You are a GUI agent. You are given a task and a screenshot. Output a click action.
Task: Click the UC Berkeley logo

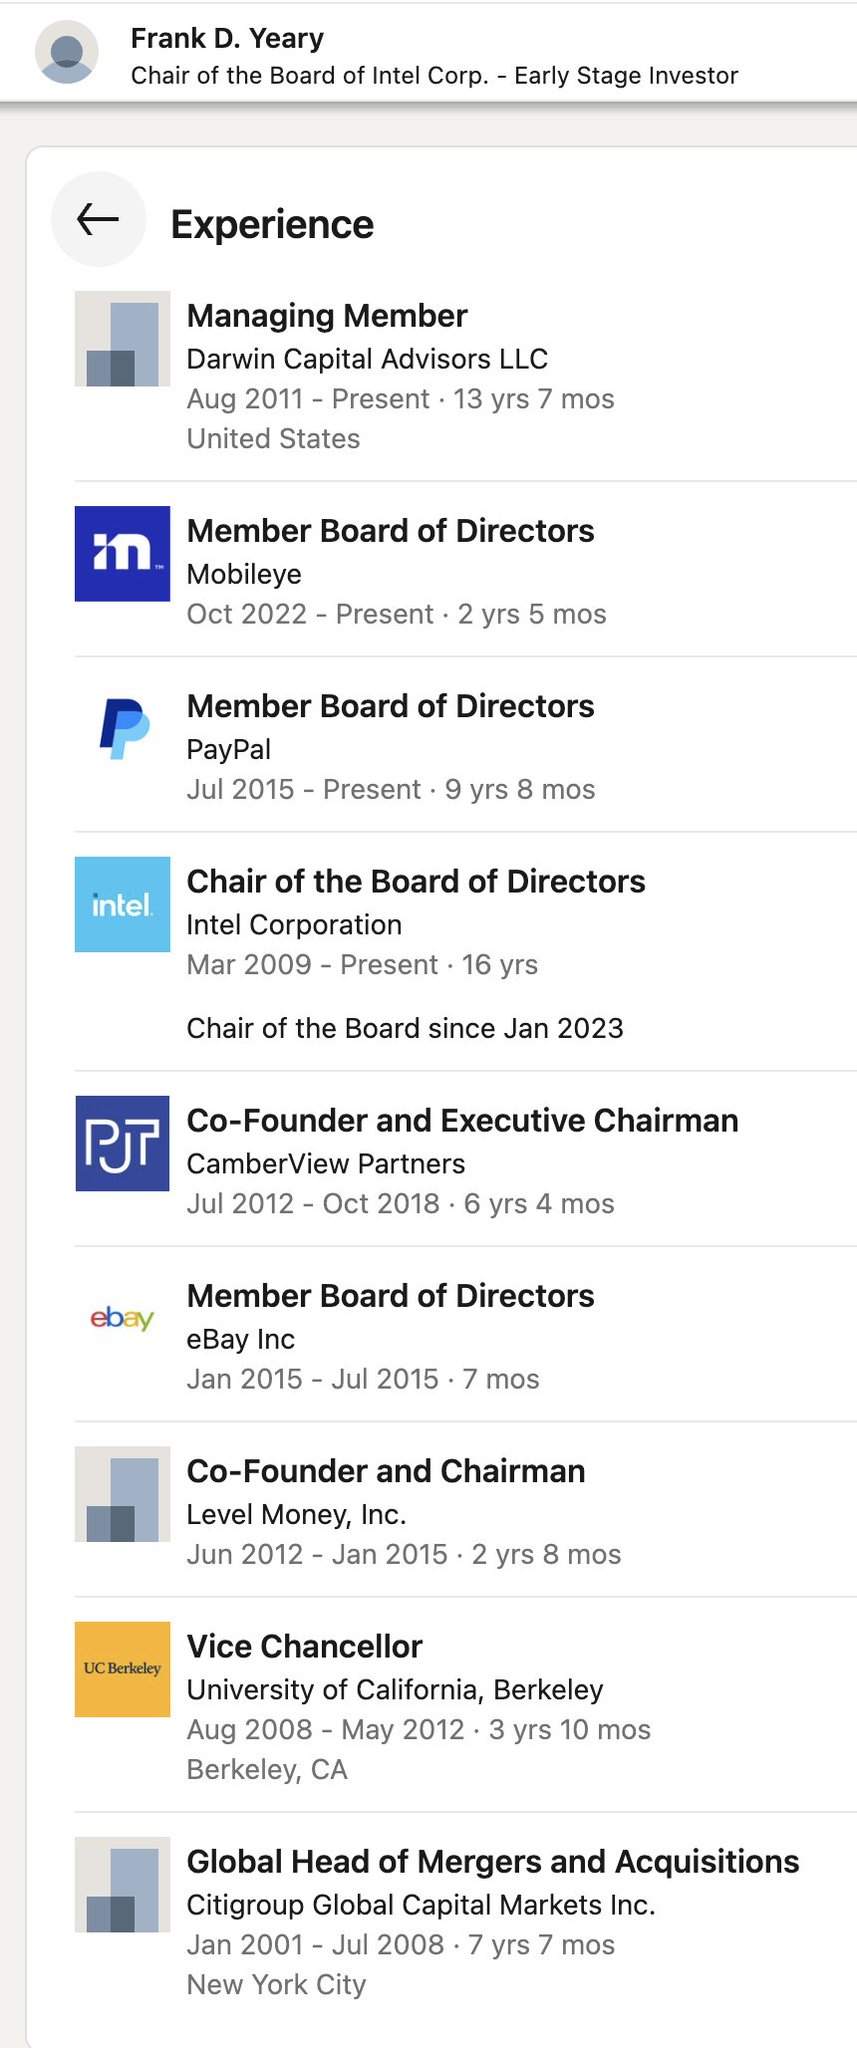[122, 1668]
